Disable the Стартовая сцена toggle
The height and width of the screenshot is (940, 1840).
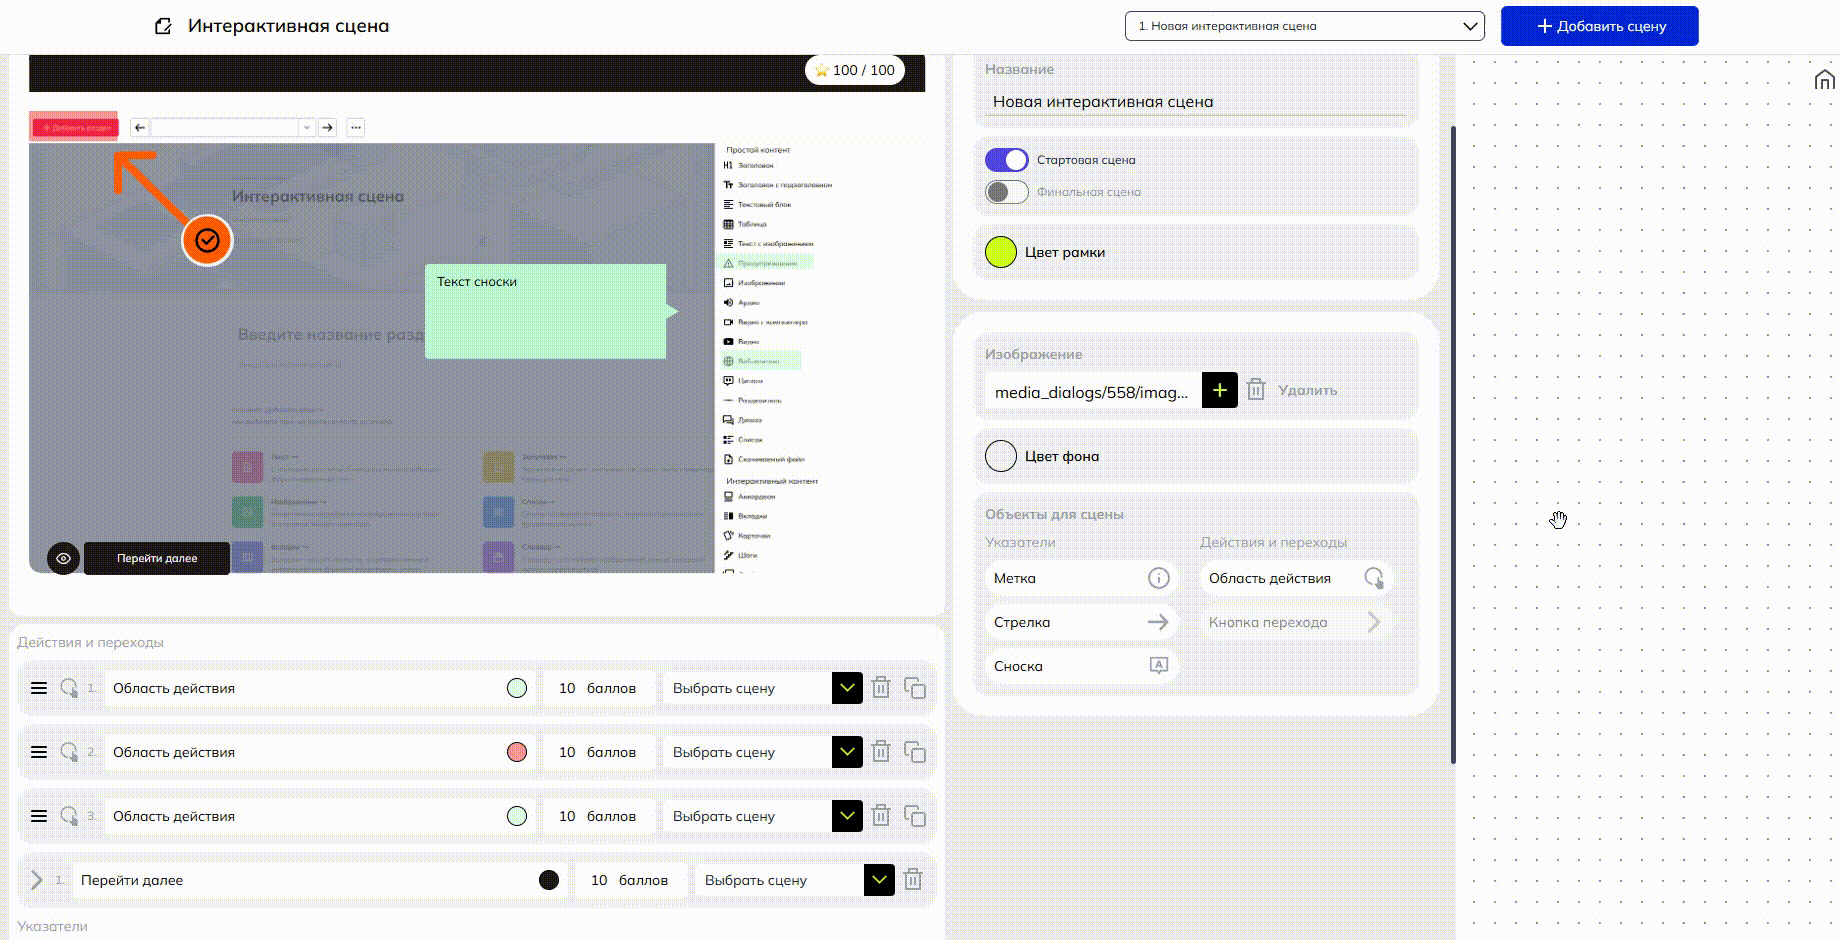(x=1006, y=160)
